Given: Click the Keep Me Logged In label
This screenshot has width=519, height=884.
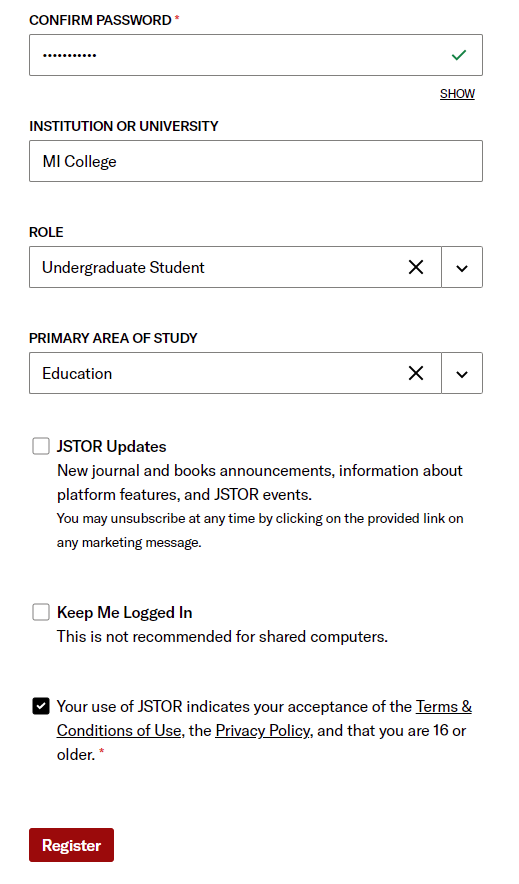Looking at the screenshot, I should tap(125, 612).
